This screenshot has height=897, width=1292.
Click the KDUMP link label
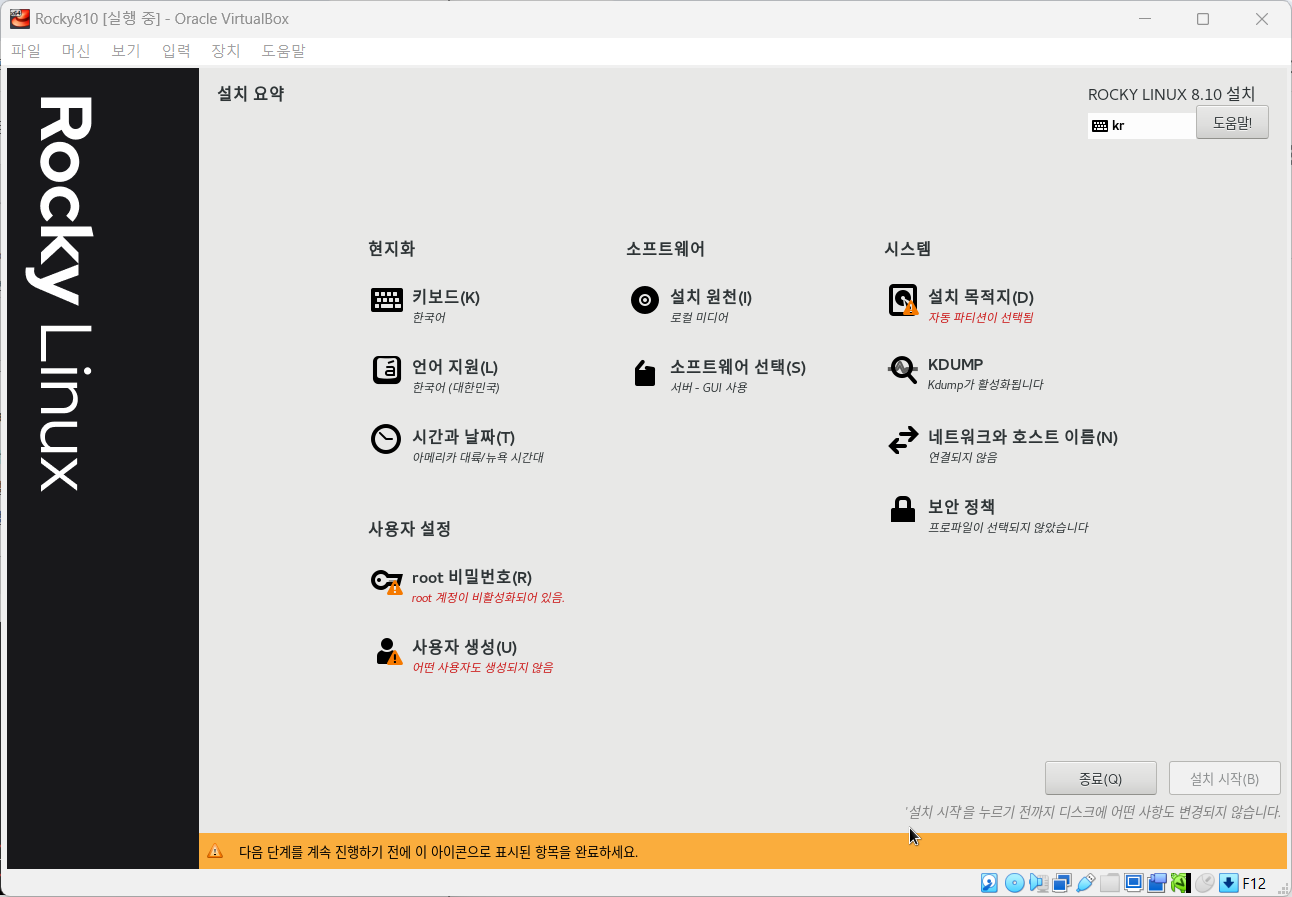pos(956,365)
